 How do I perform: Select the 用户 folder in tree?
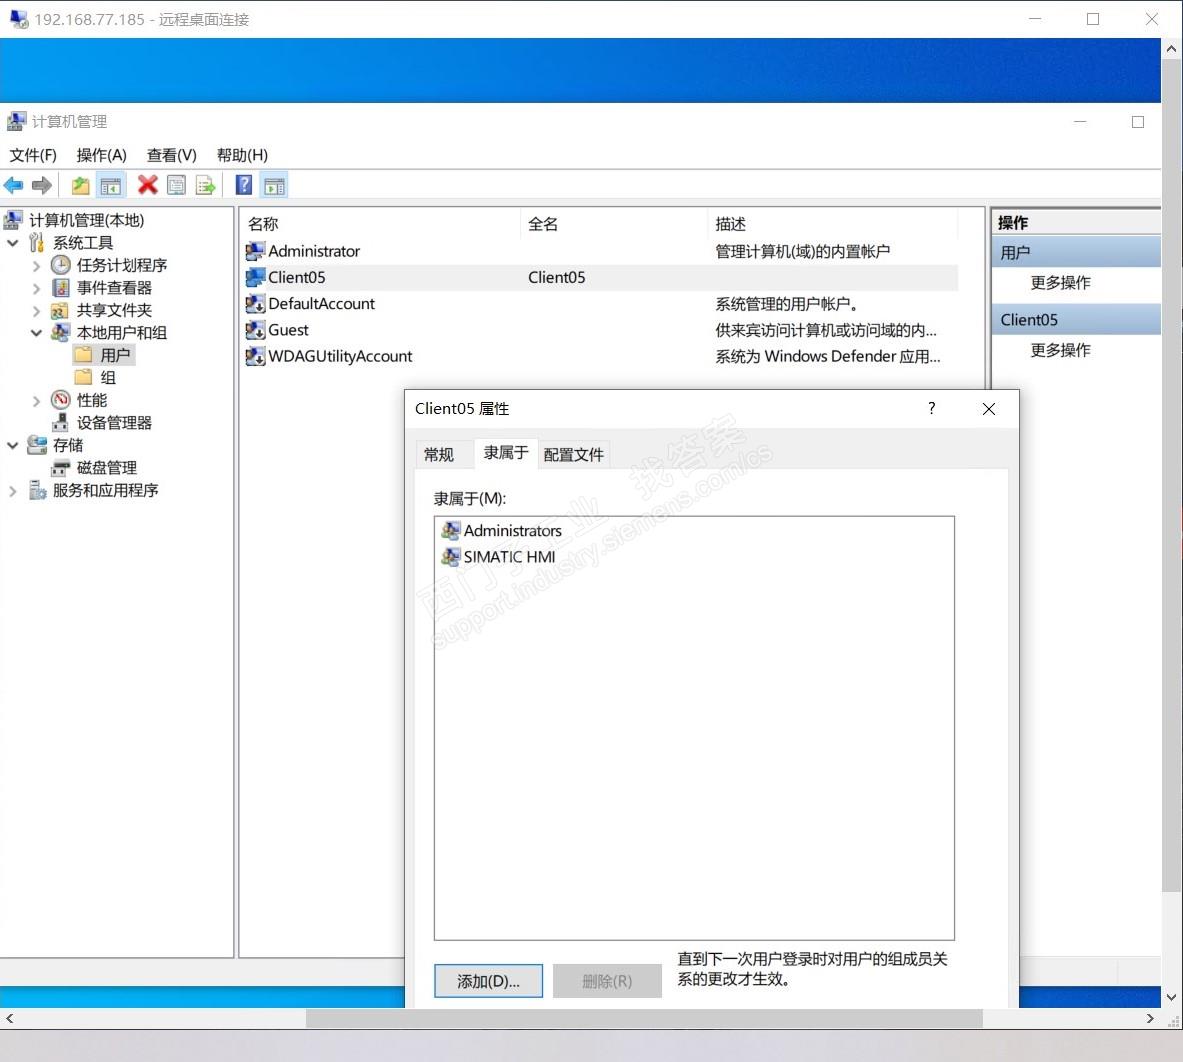pyautogui.click(x=105, y=355)
